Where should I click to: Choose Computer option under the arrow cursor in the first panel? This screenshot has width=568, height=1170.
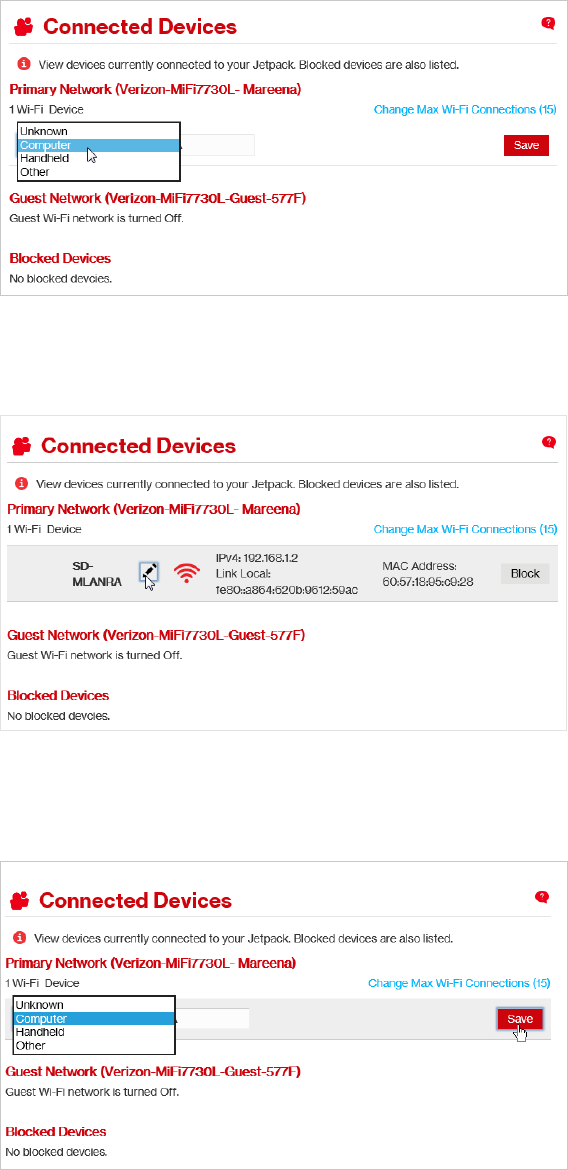[99, 145]
